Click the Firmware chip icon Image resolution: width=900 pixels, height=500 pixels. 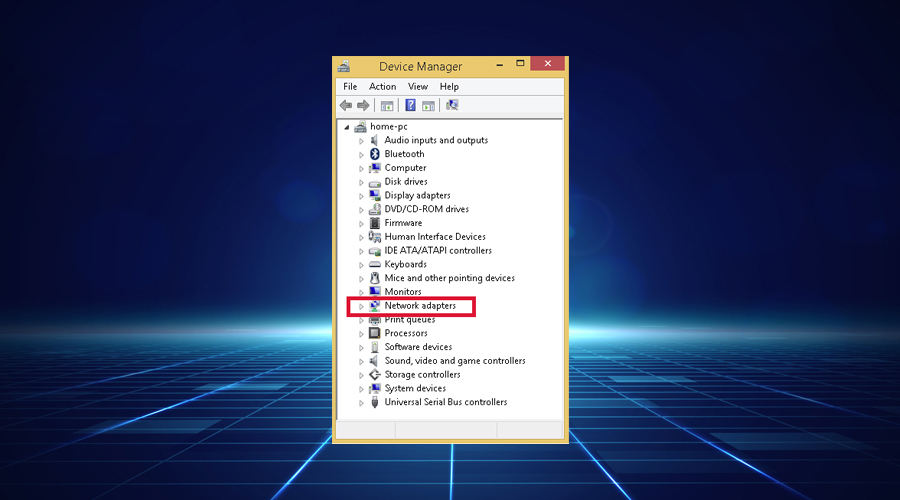374,223
